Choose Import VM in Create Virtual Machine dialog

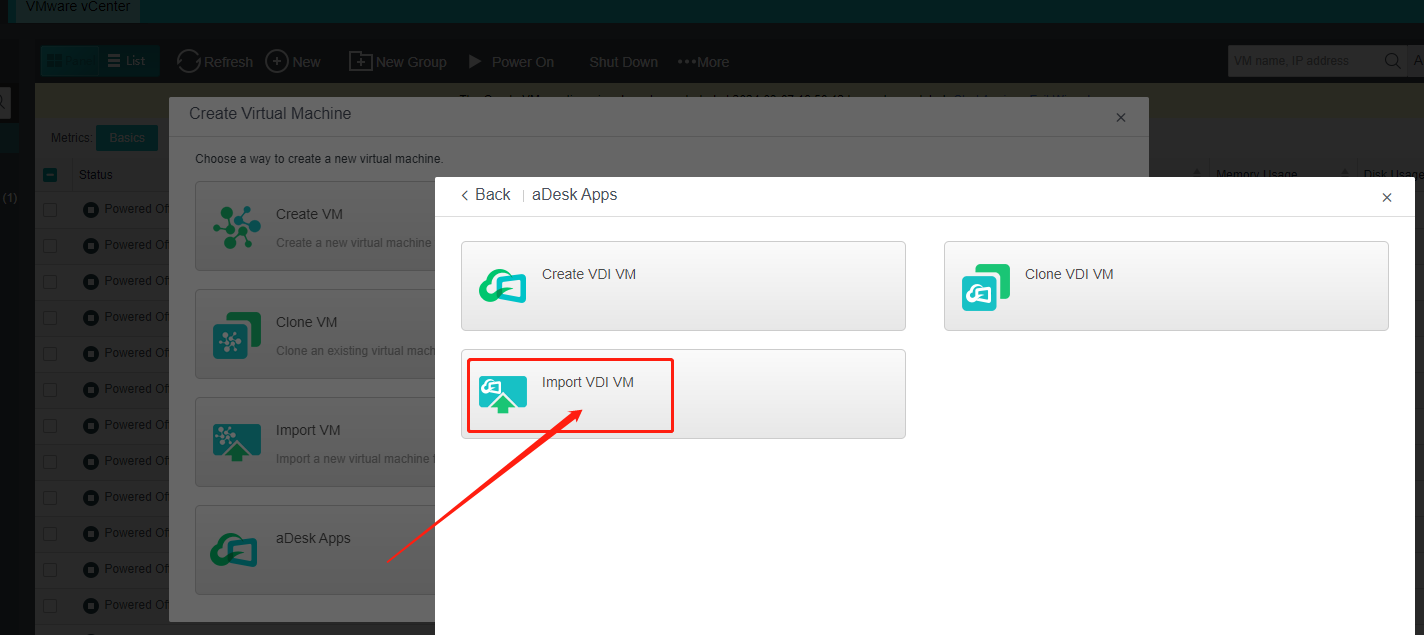[x=315, y=442]
